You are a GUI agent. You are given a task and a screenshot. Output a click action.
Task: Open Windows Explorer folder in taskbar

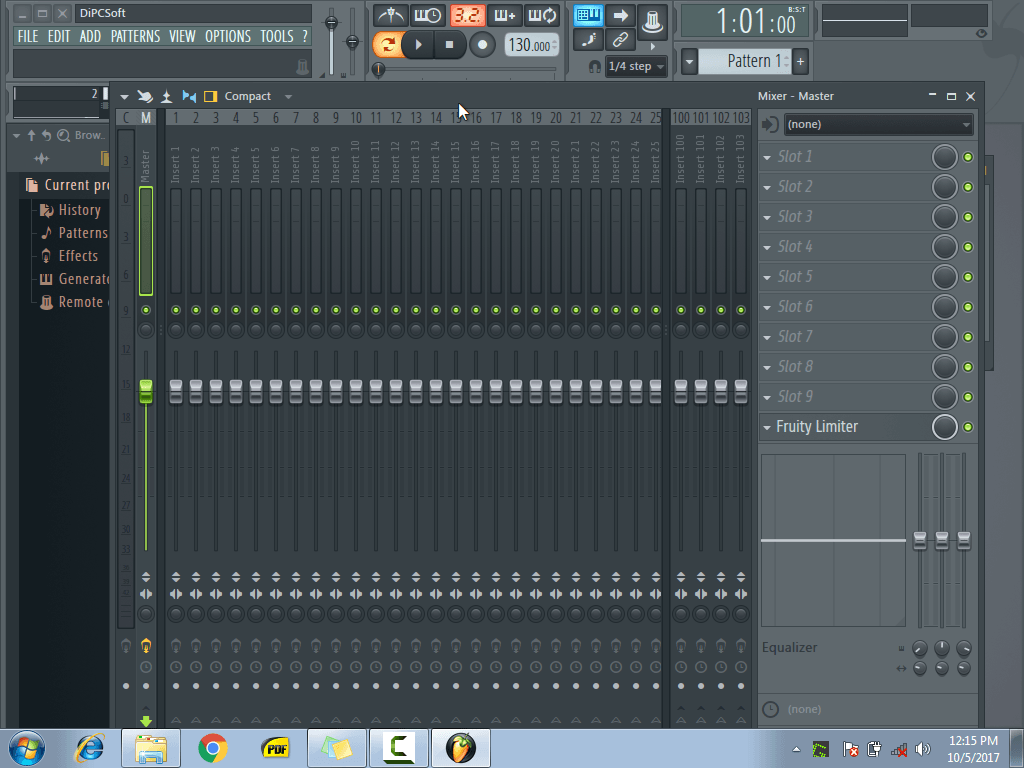pos(151,748)
